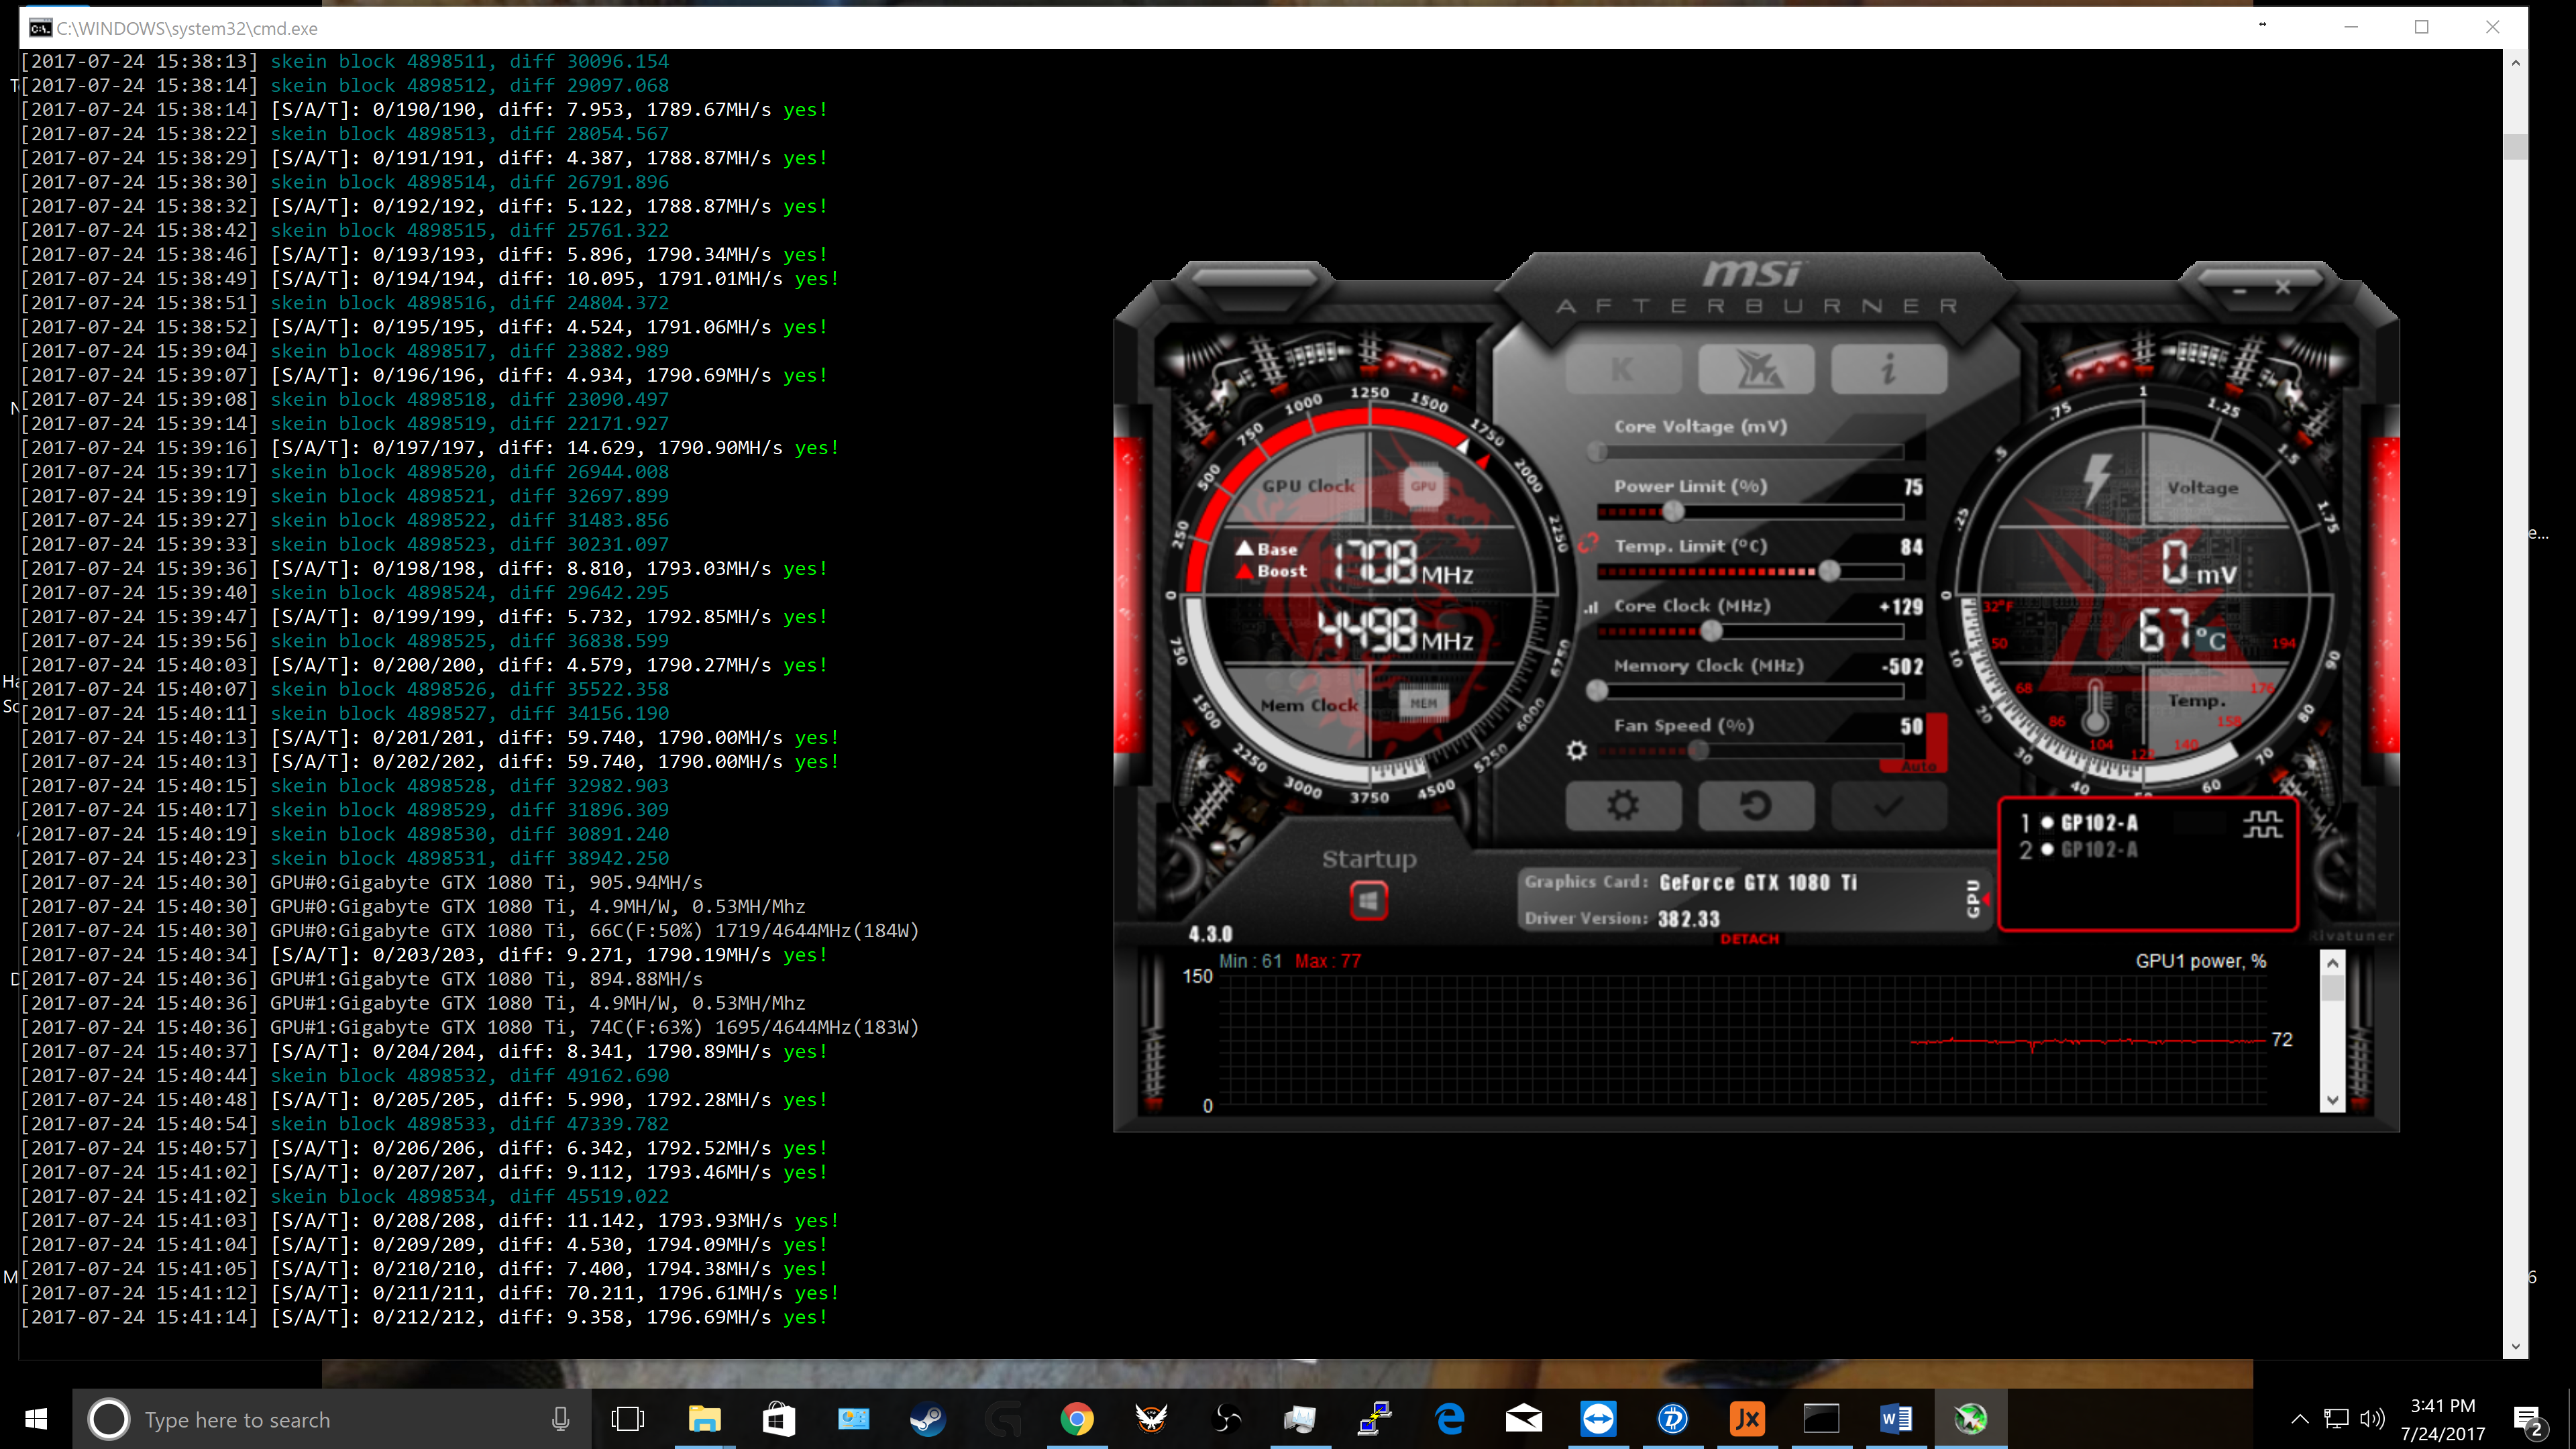Image resolution: width=2576 pixels, height=1449 pixels.
Task: Toggle the GPU sync settings icon
Action: (x=2262, y=825)
